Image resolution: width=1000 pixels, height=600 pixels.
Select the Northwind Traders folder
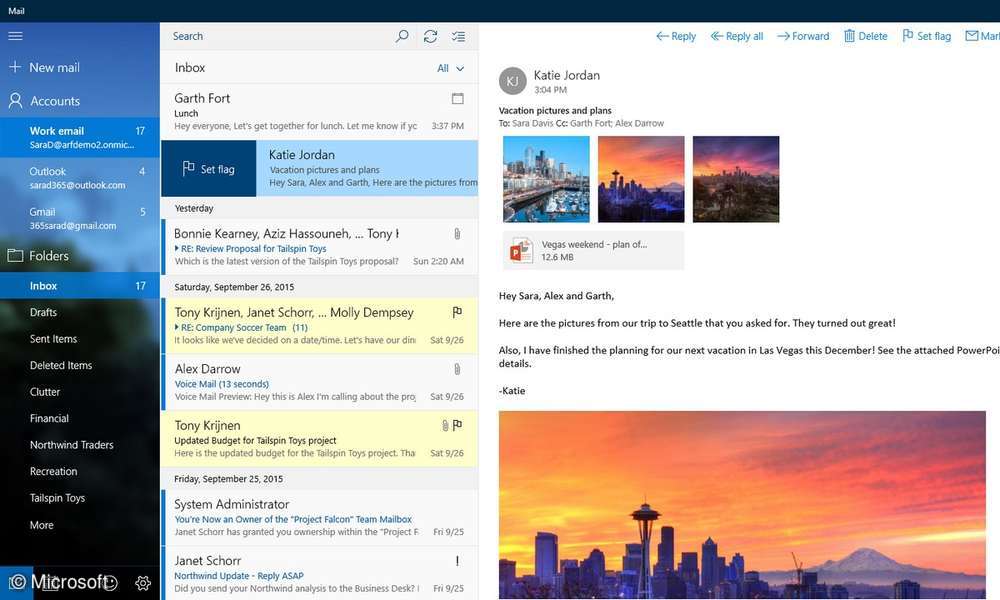click(x=71, y=445)
